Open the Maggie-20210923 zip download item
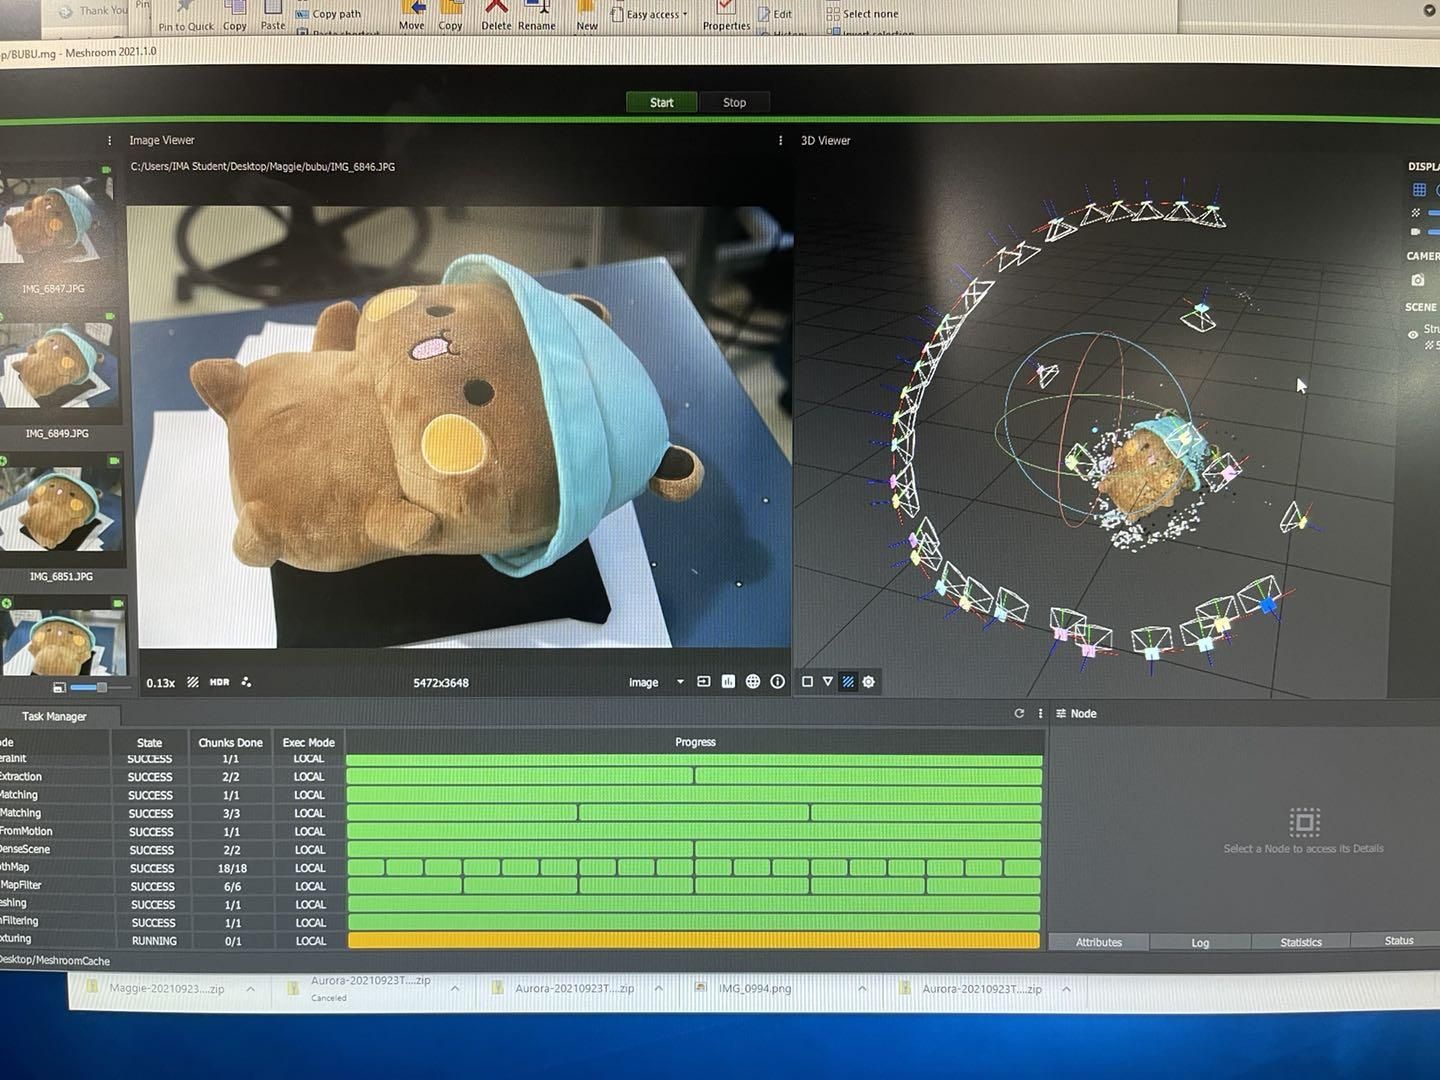 [x=157, y=989]
